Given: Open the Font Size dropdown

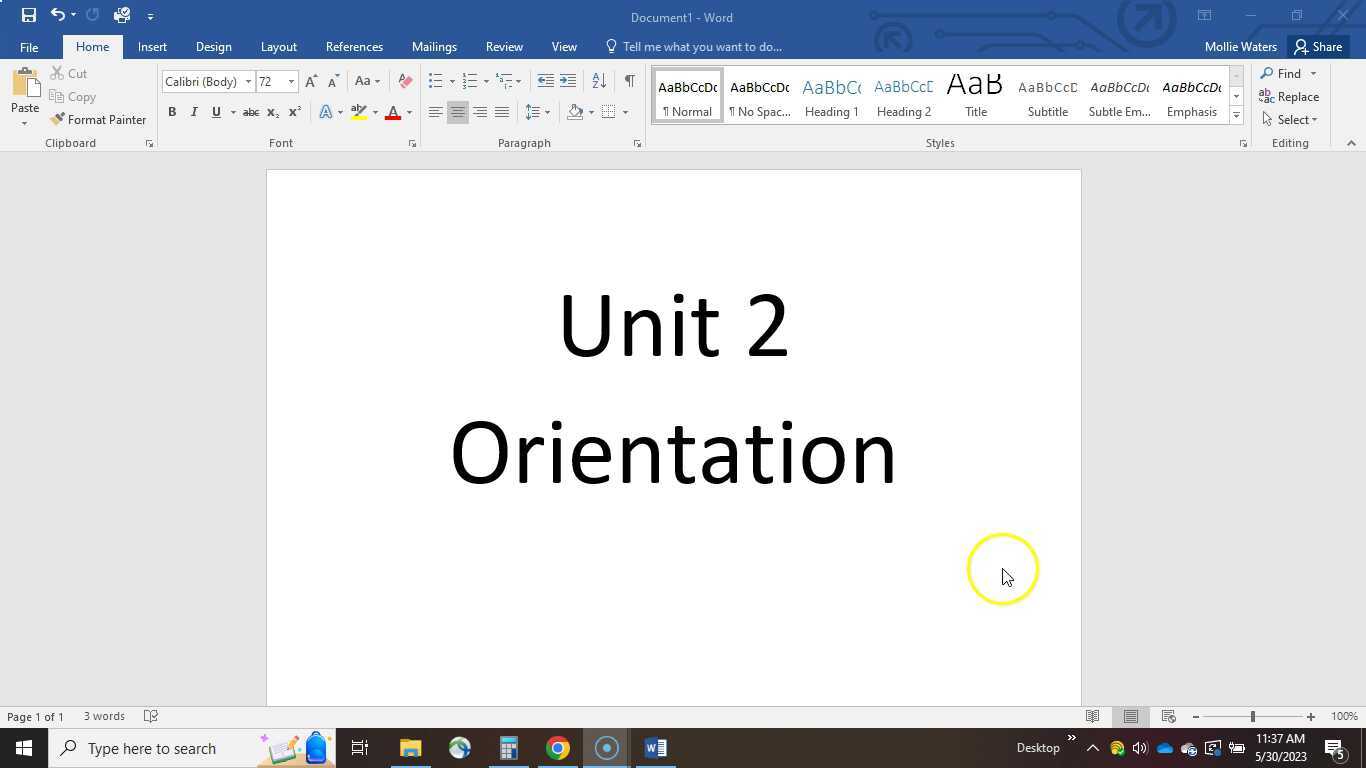Looking at the screenshot, I should tap(290, 81).
